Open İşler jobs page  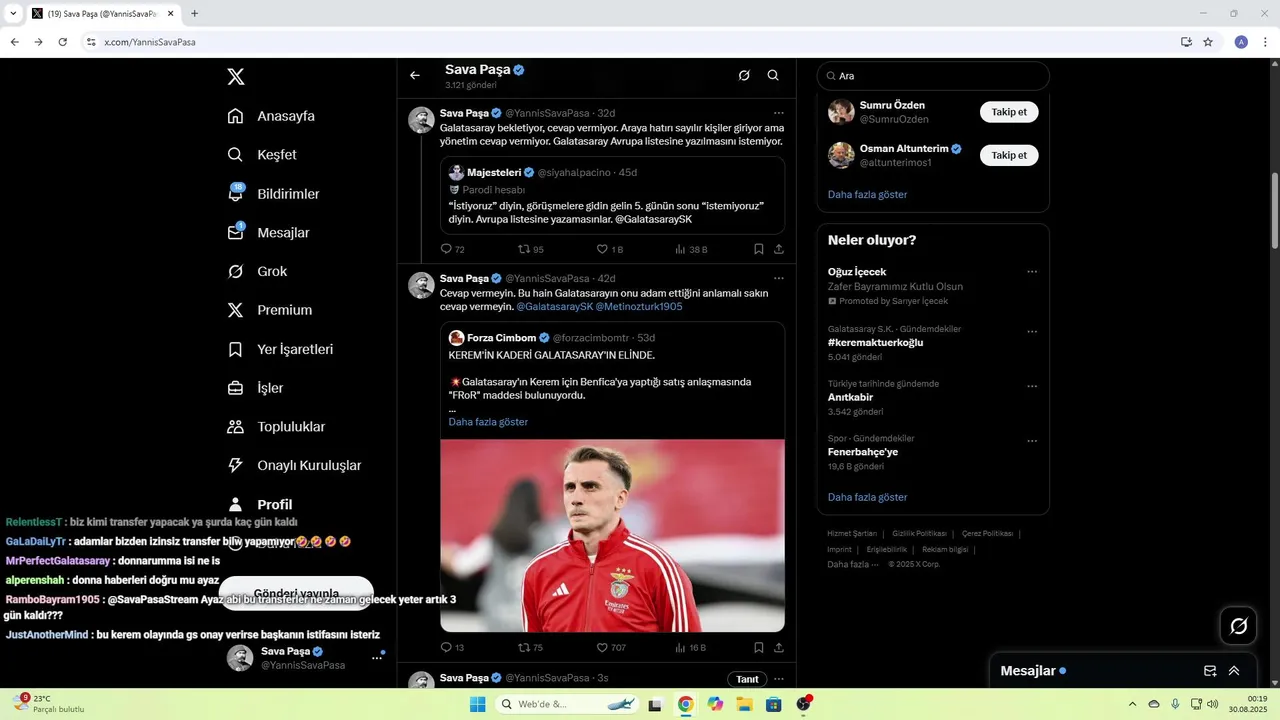click(x=255, y=388)
